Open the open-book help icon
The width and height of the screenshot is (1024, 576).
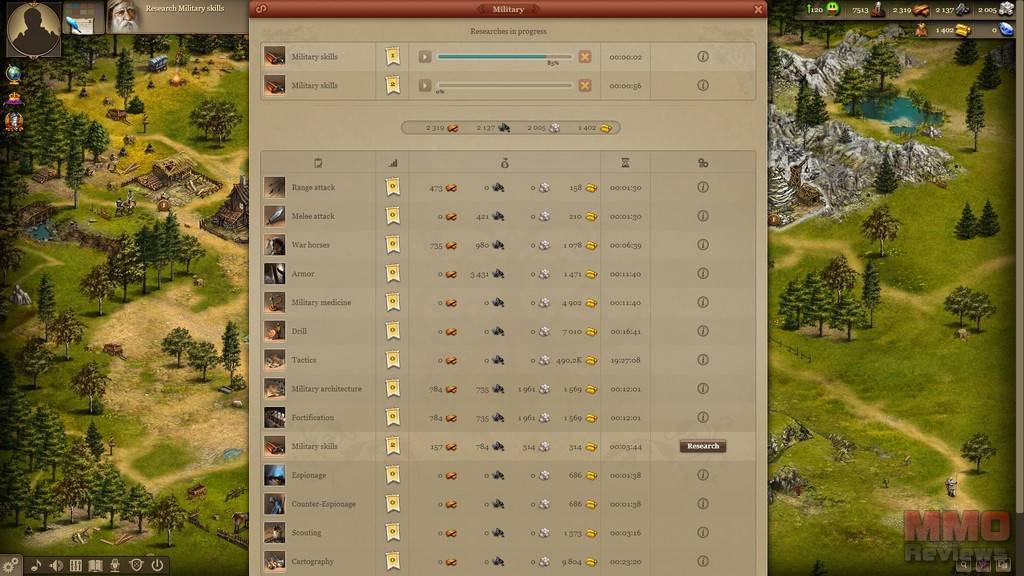95,565
